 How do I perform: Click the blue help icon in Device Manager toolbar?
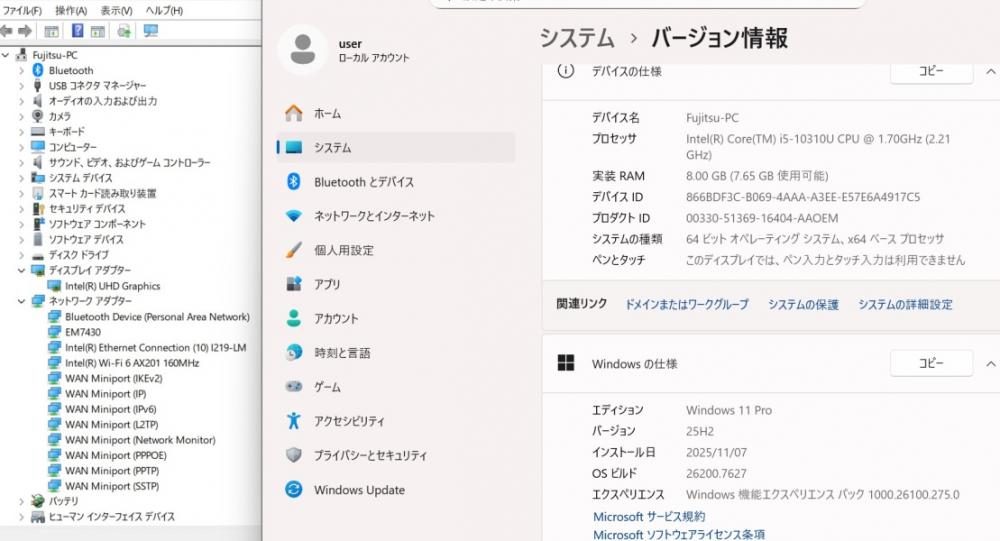click(77, 31)
